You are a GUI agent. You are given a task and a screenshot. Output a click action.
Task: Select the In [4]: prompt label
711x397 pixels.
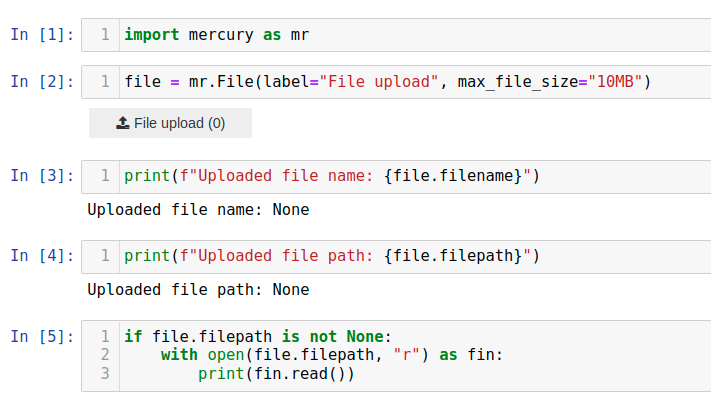(x=42, y=256)
